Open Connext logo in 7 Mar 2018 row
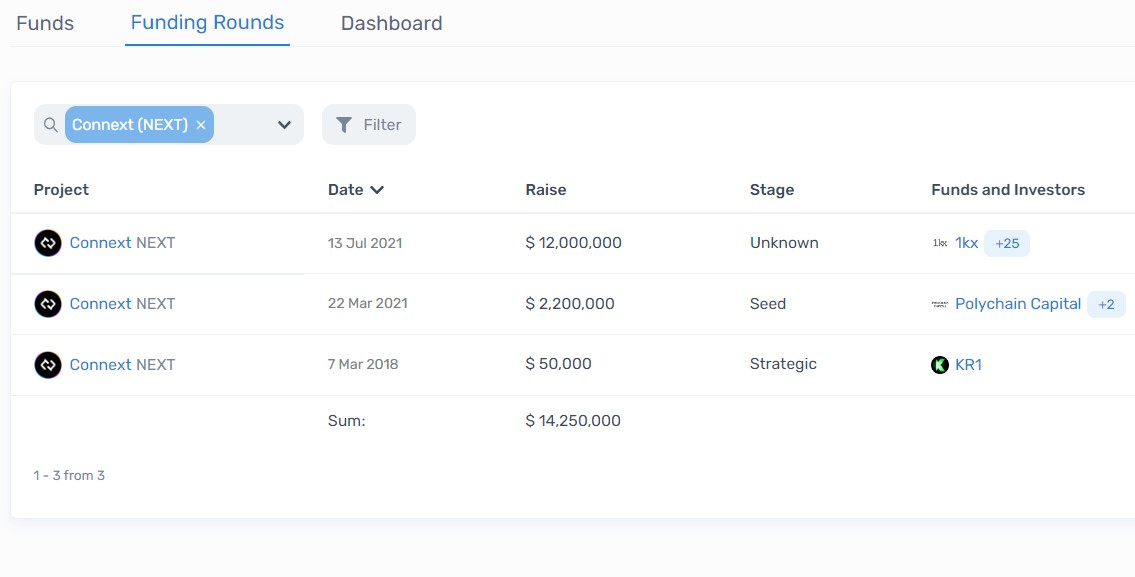 48,365
